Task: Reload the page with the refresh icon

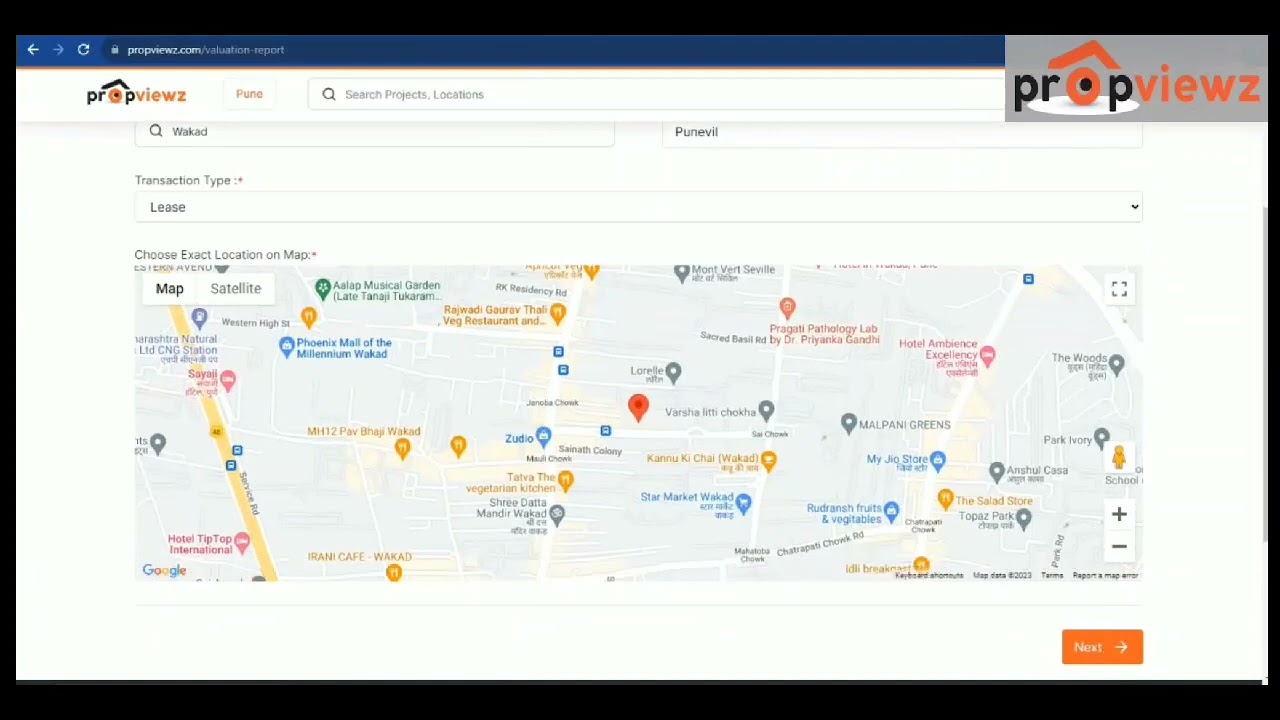Action: pyautogui.click(x=84, y=49)
